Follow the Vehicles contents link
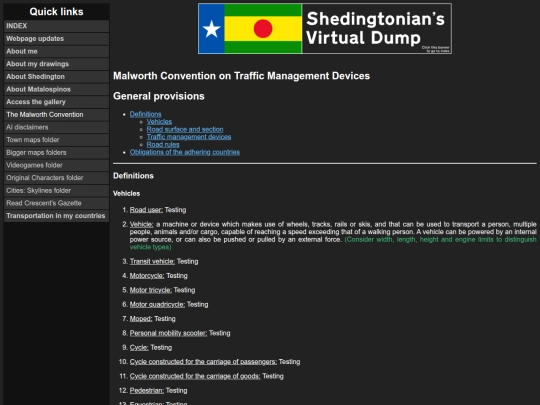Image resolution: width=540 pixels, height=405 pixels. pyautogui.click(x=159, y=122)
